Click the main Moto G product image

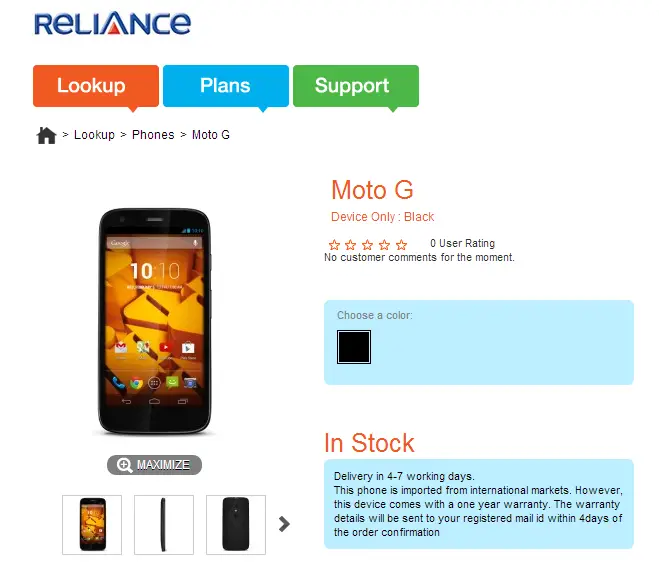point(155,321)
